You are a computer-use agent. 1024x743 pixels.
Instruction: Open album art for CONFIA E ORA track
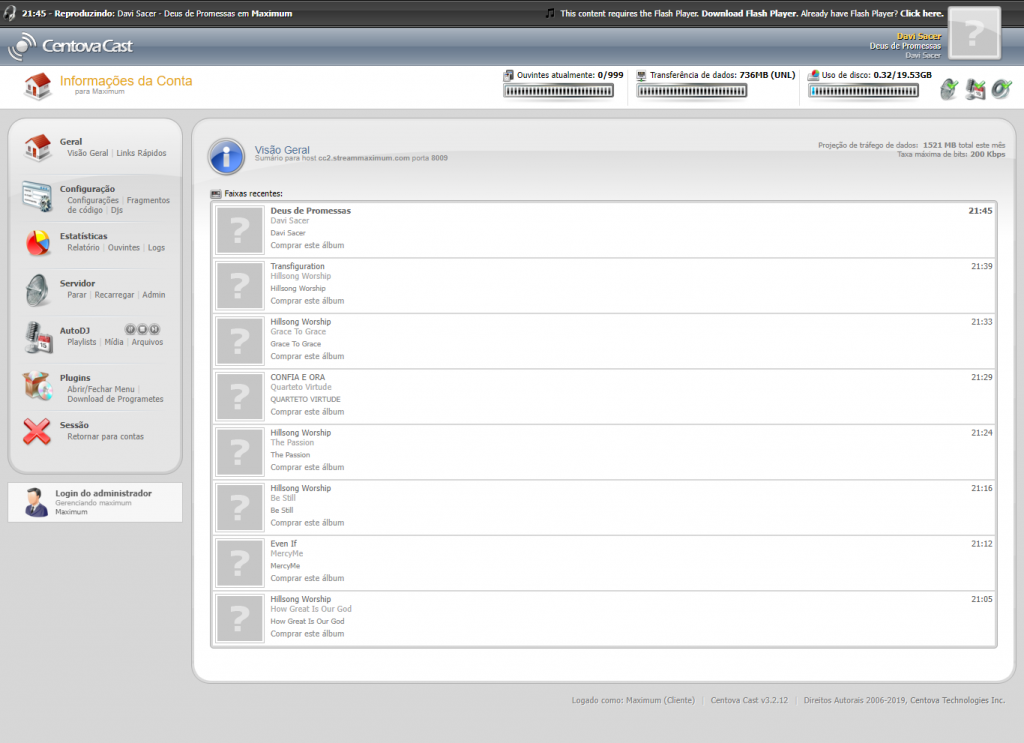point(240,396)
